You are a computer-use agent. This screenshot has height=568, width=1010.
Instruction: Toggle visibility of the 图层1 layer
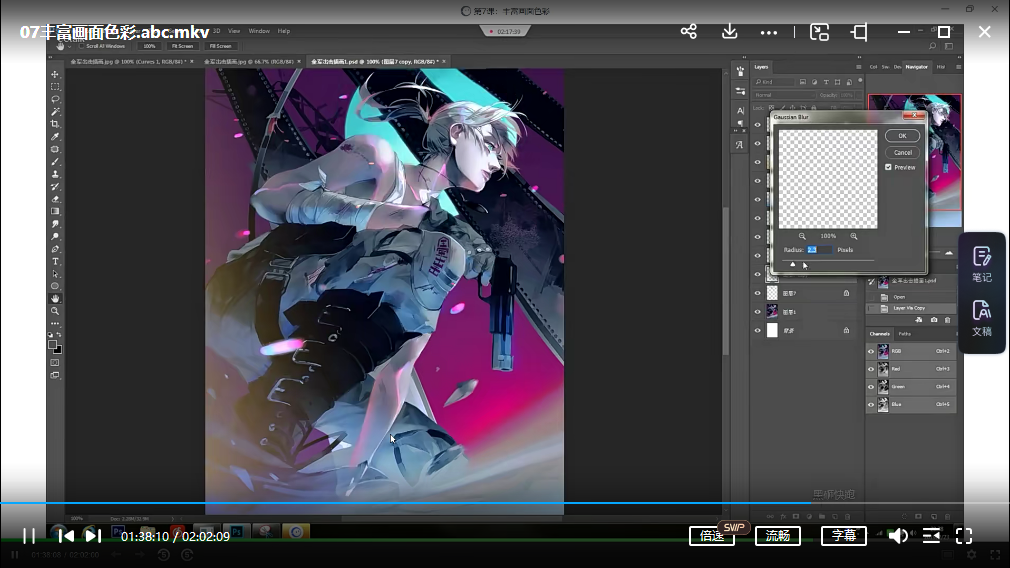758,312
